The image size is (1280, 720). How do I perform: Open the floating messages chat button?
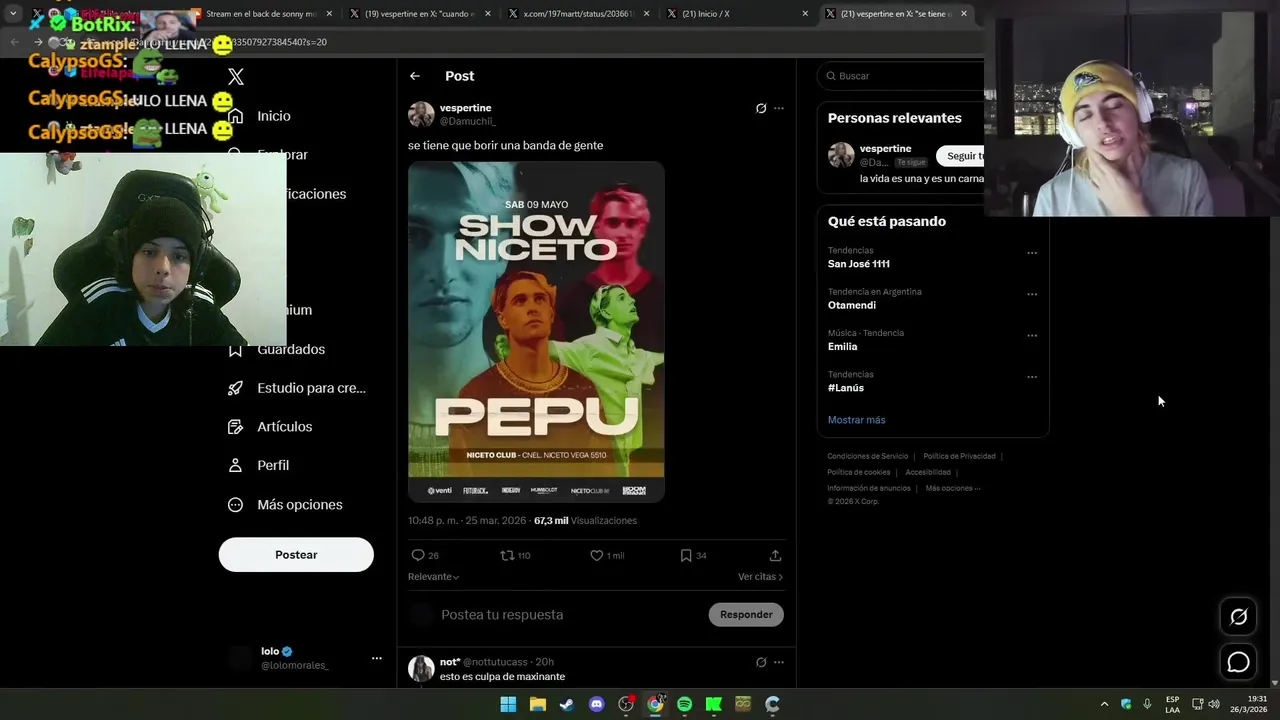coord(1238,662)
